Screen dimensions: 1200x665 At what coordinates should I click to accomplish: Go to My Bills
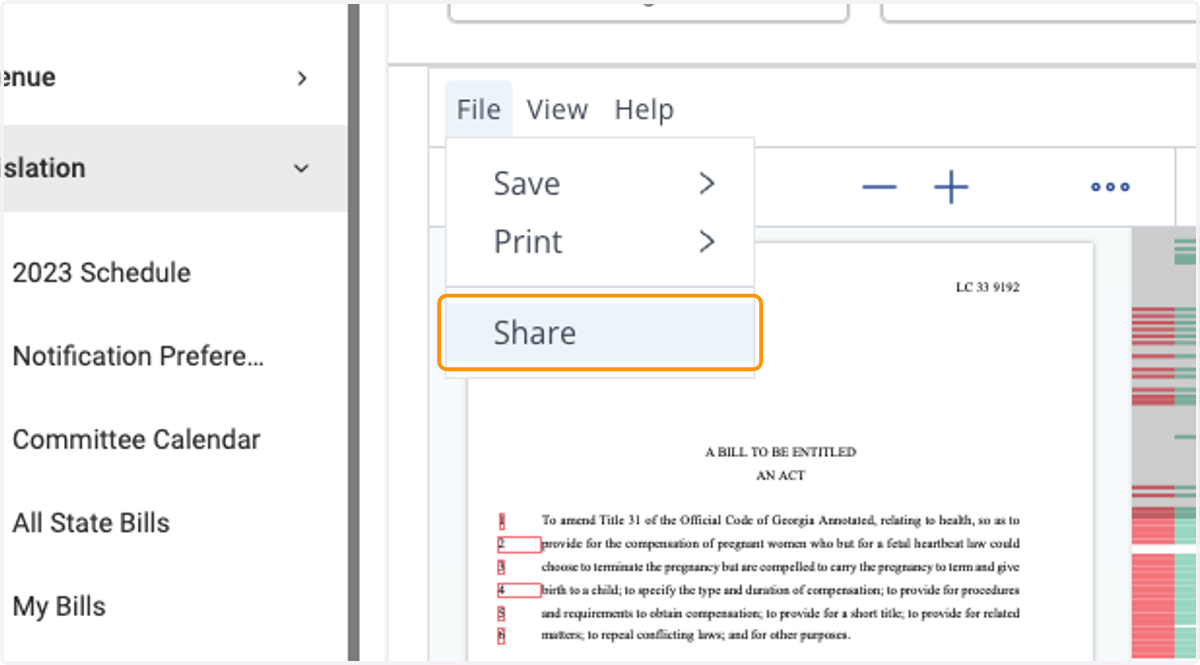[x=59, y=606]
